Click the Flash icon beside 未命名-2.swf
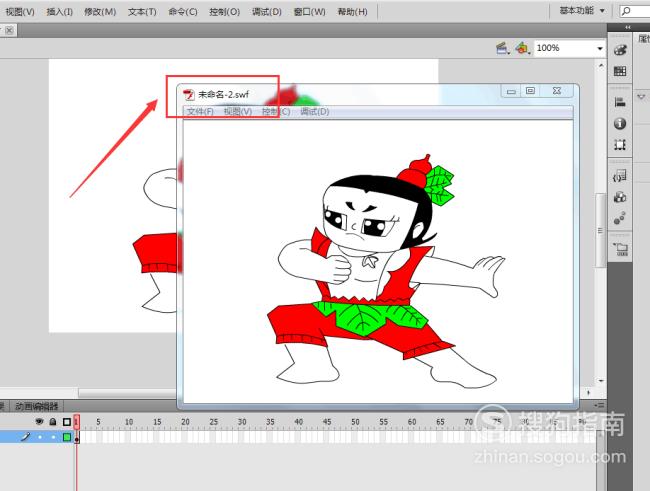650x491 pixels. click(189, 95)
